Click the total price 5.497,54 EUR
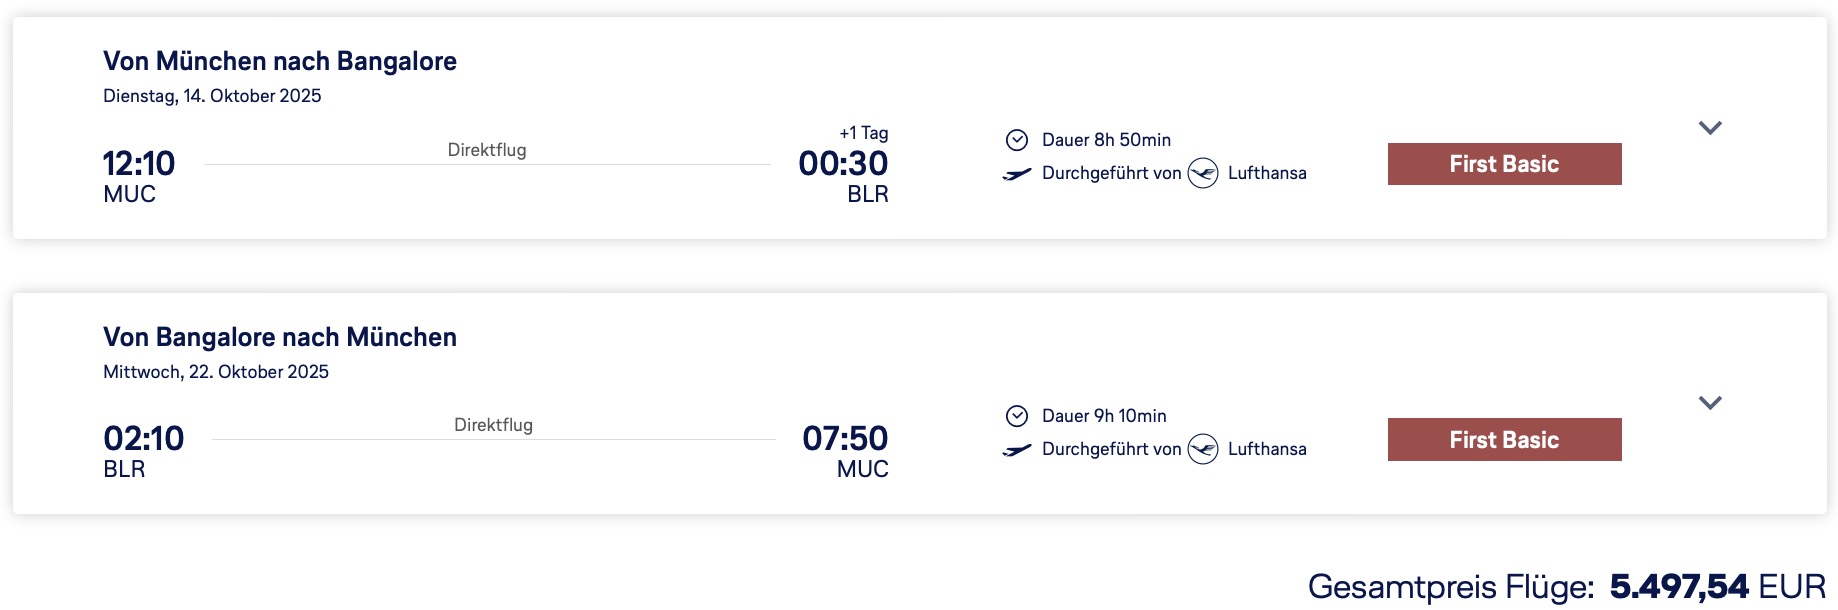Image resolution: width=1838 pixels, height=610 pixels. [1717, 586]
